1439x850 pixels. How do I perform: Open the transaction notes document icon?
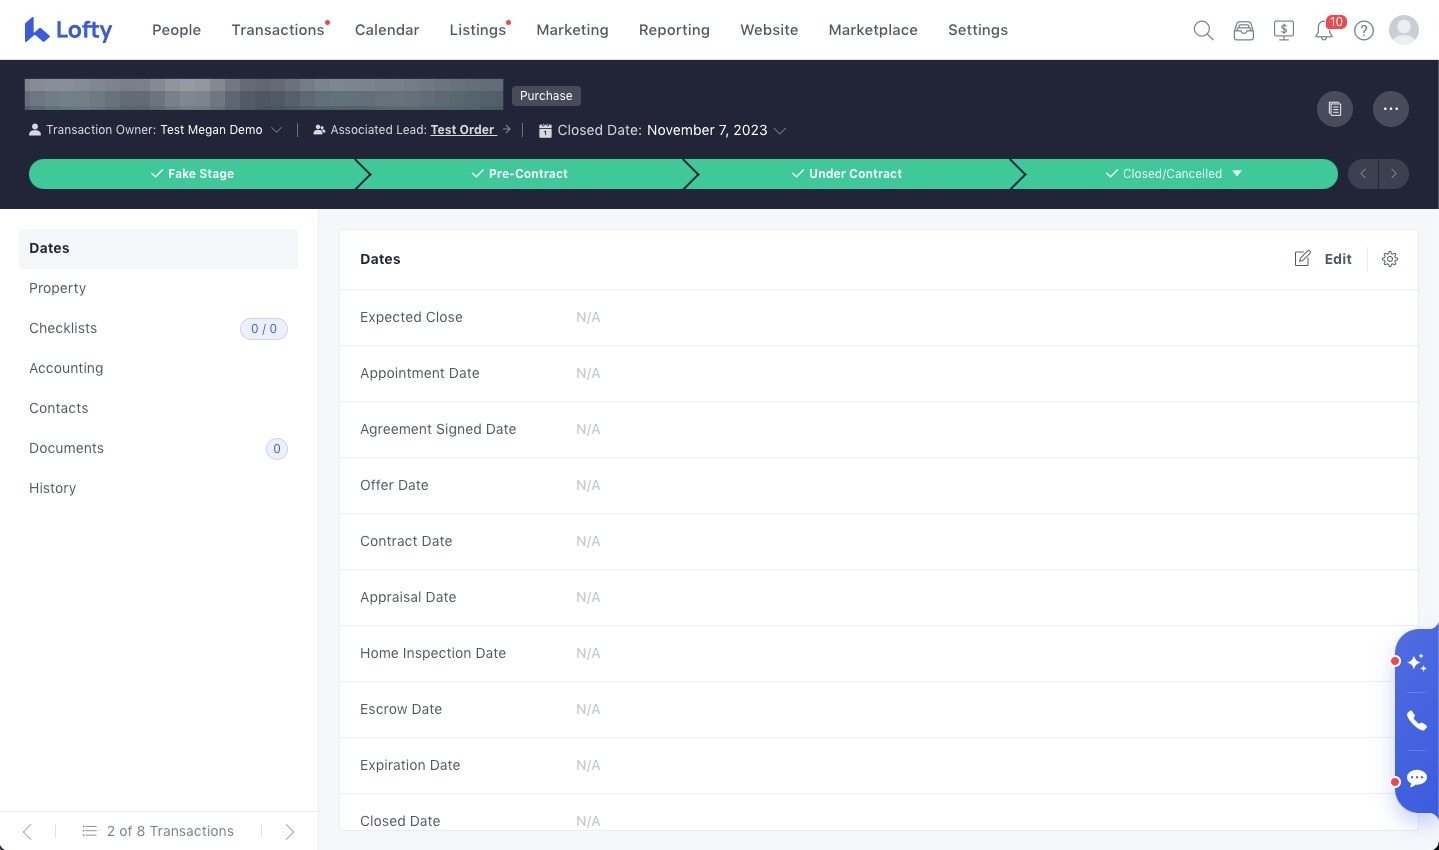[x=1335, y=109]
